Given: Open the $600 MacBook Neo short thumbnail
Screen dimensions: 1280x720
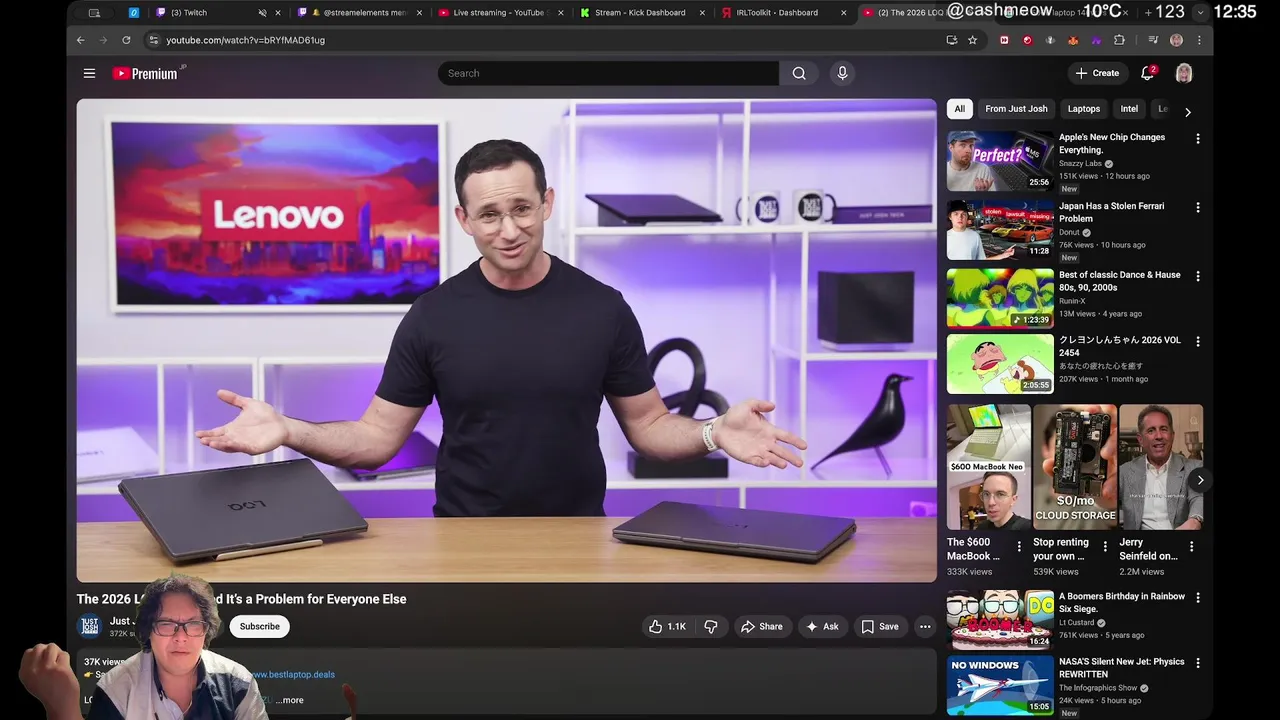Looking at the screenshot, I should [988, 467].
